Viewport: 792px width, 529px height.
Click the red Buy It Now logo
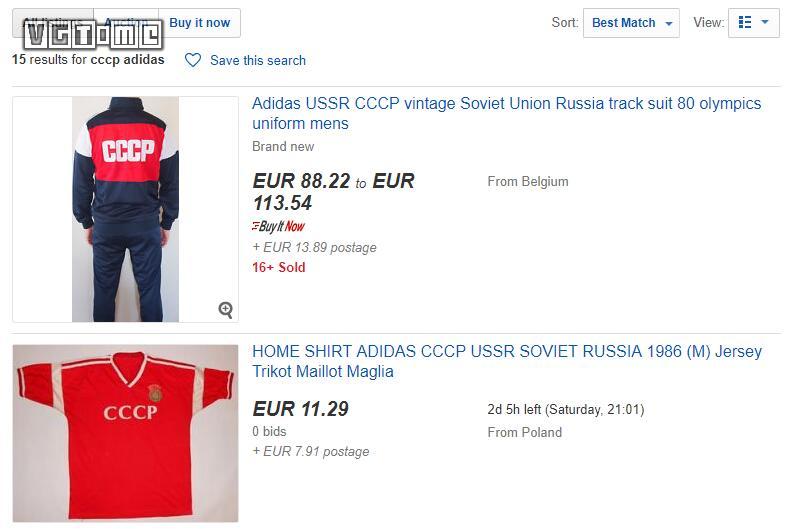[x=278, y=227]
